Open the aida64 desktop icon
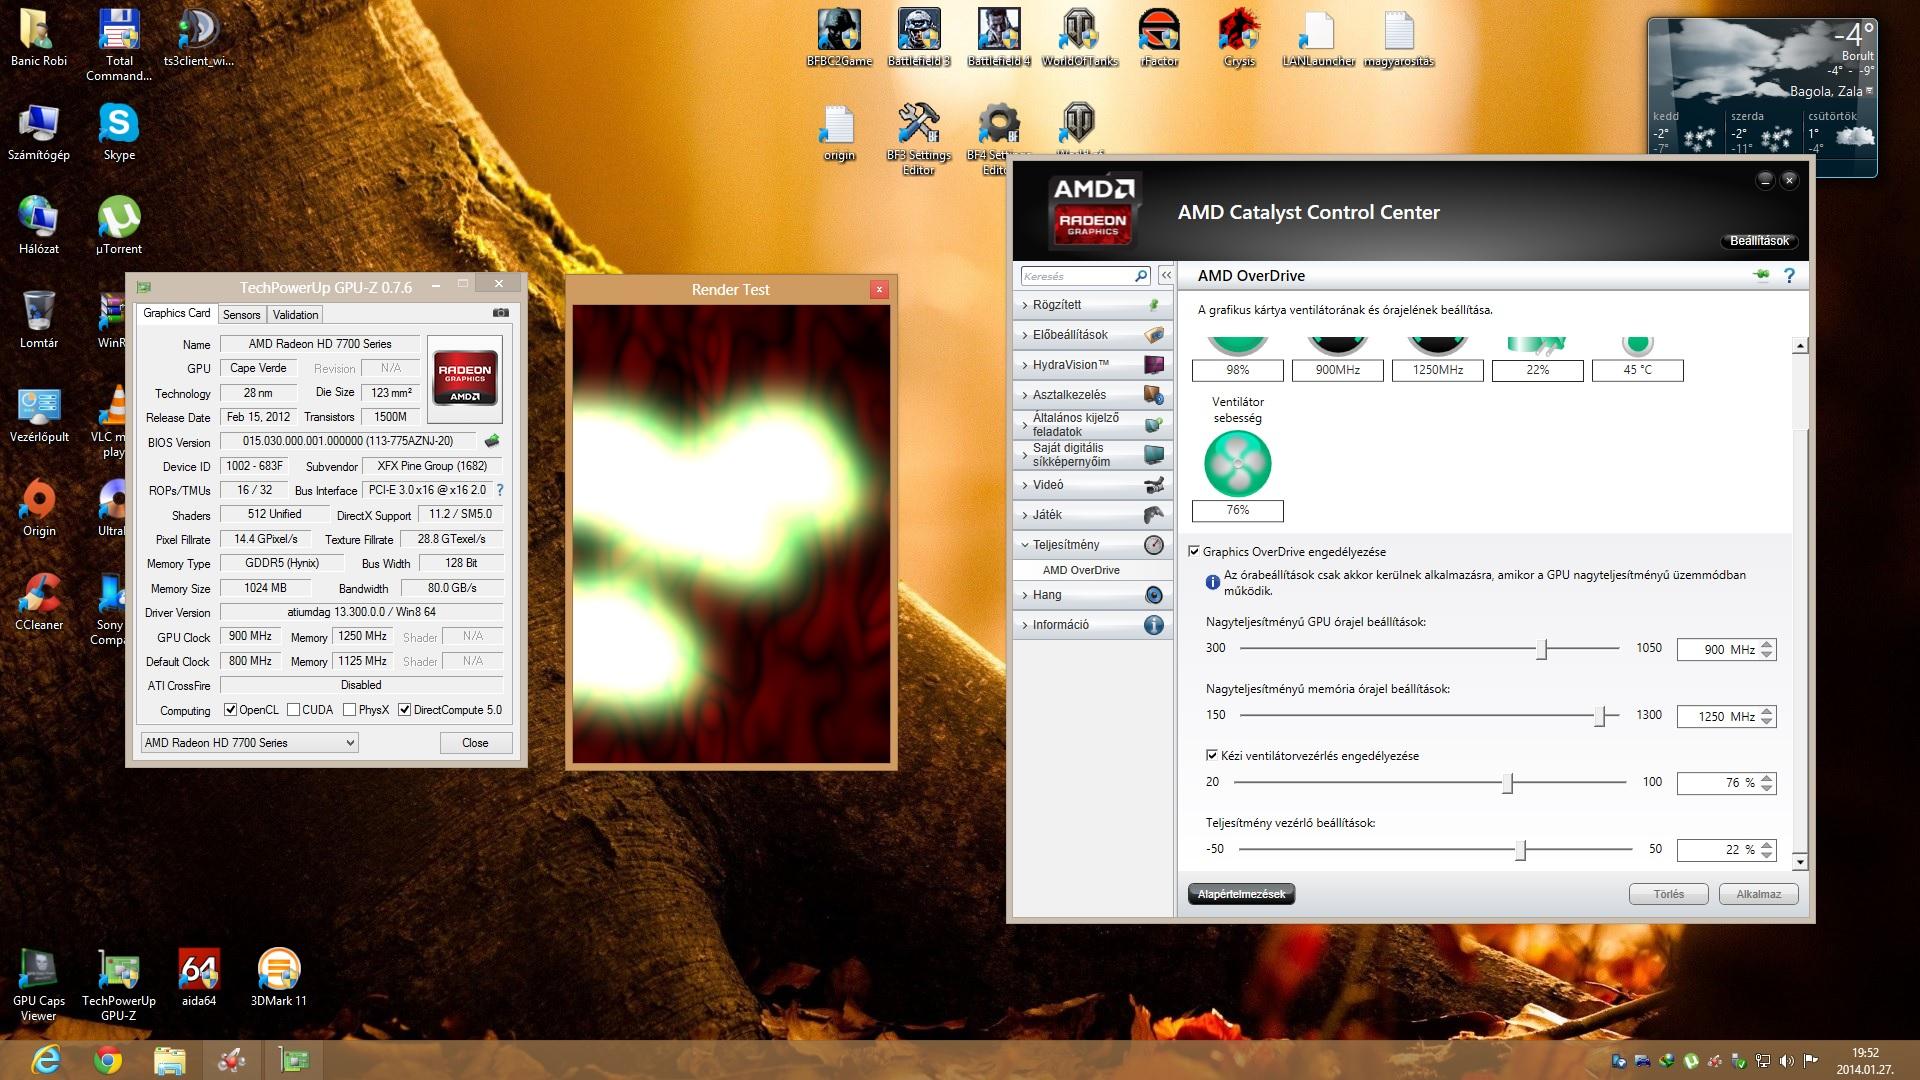The width and height of the screenshot is (1920, 1080). click(199, 978)
